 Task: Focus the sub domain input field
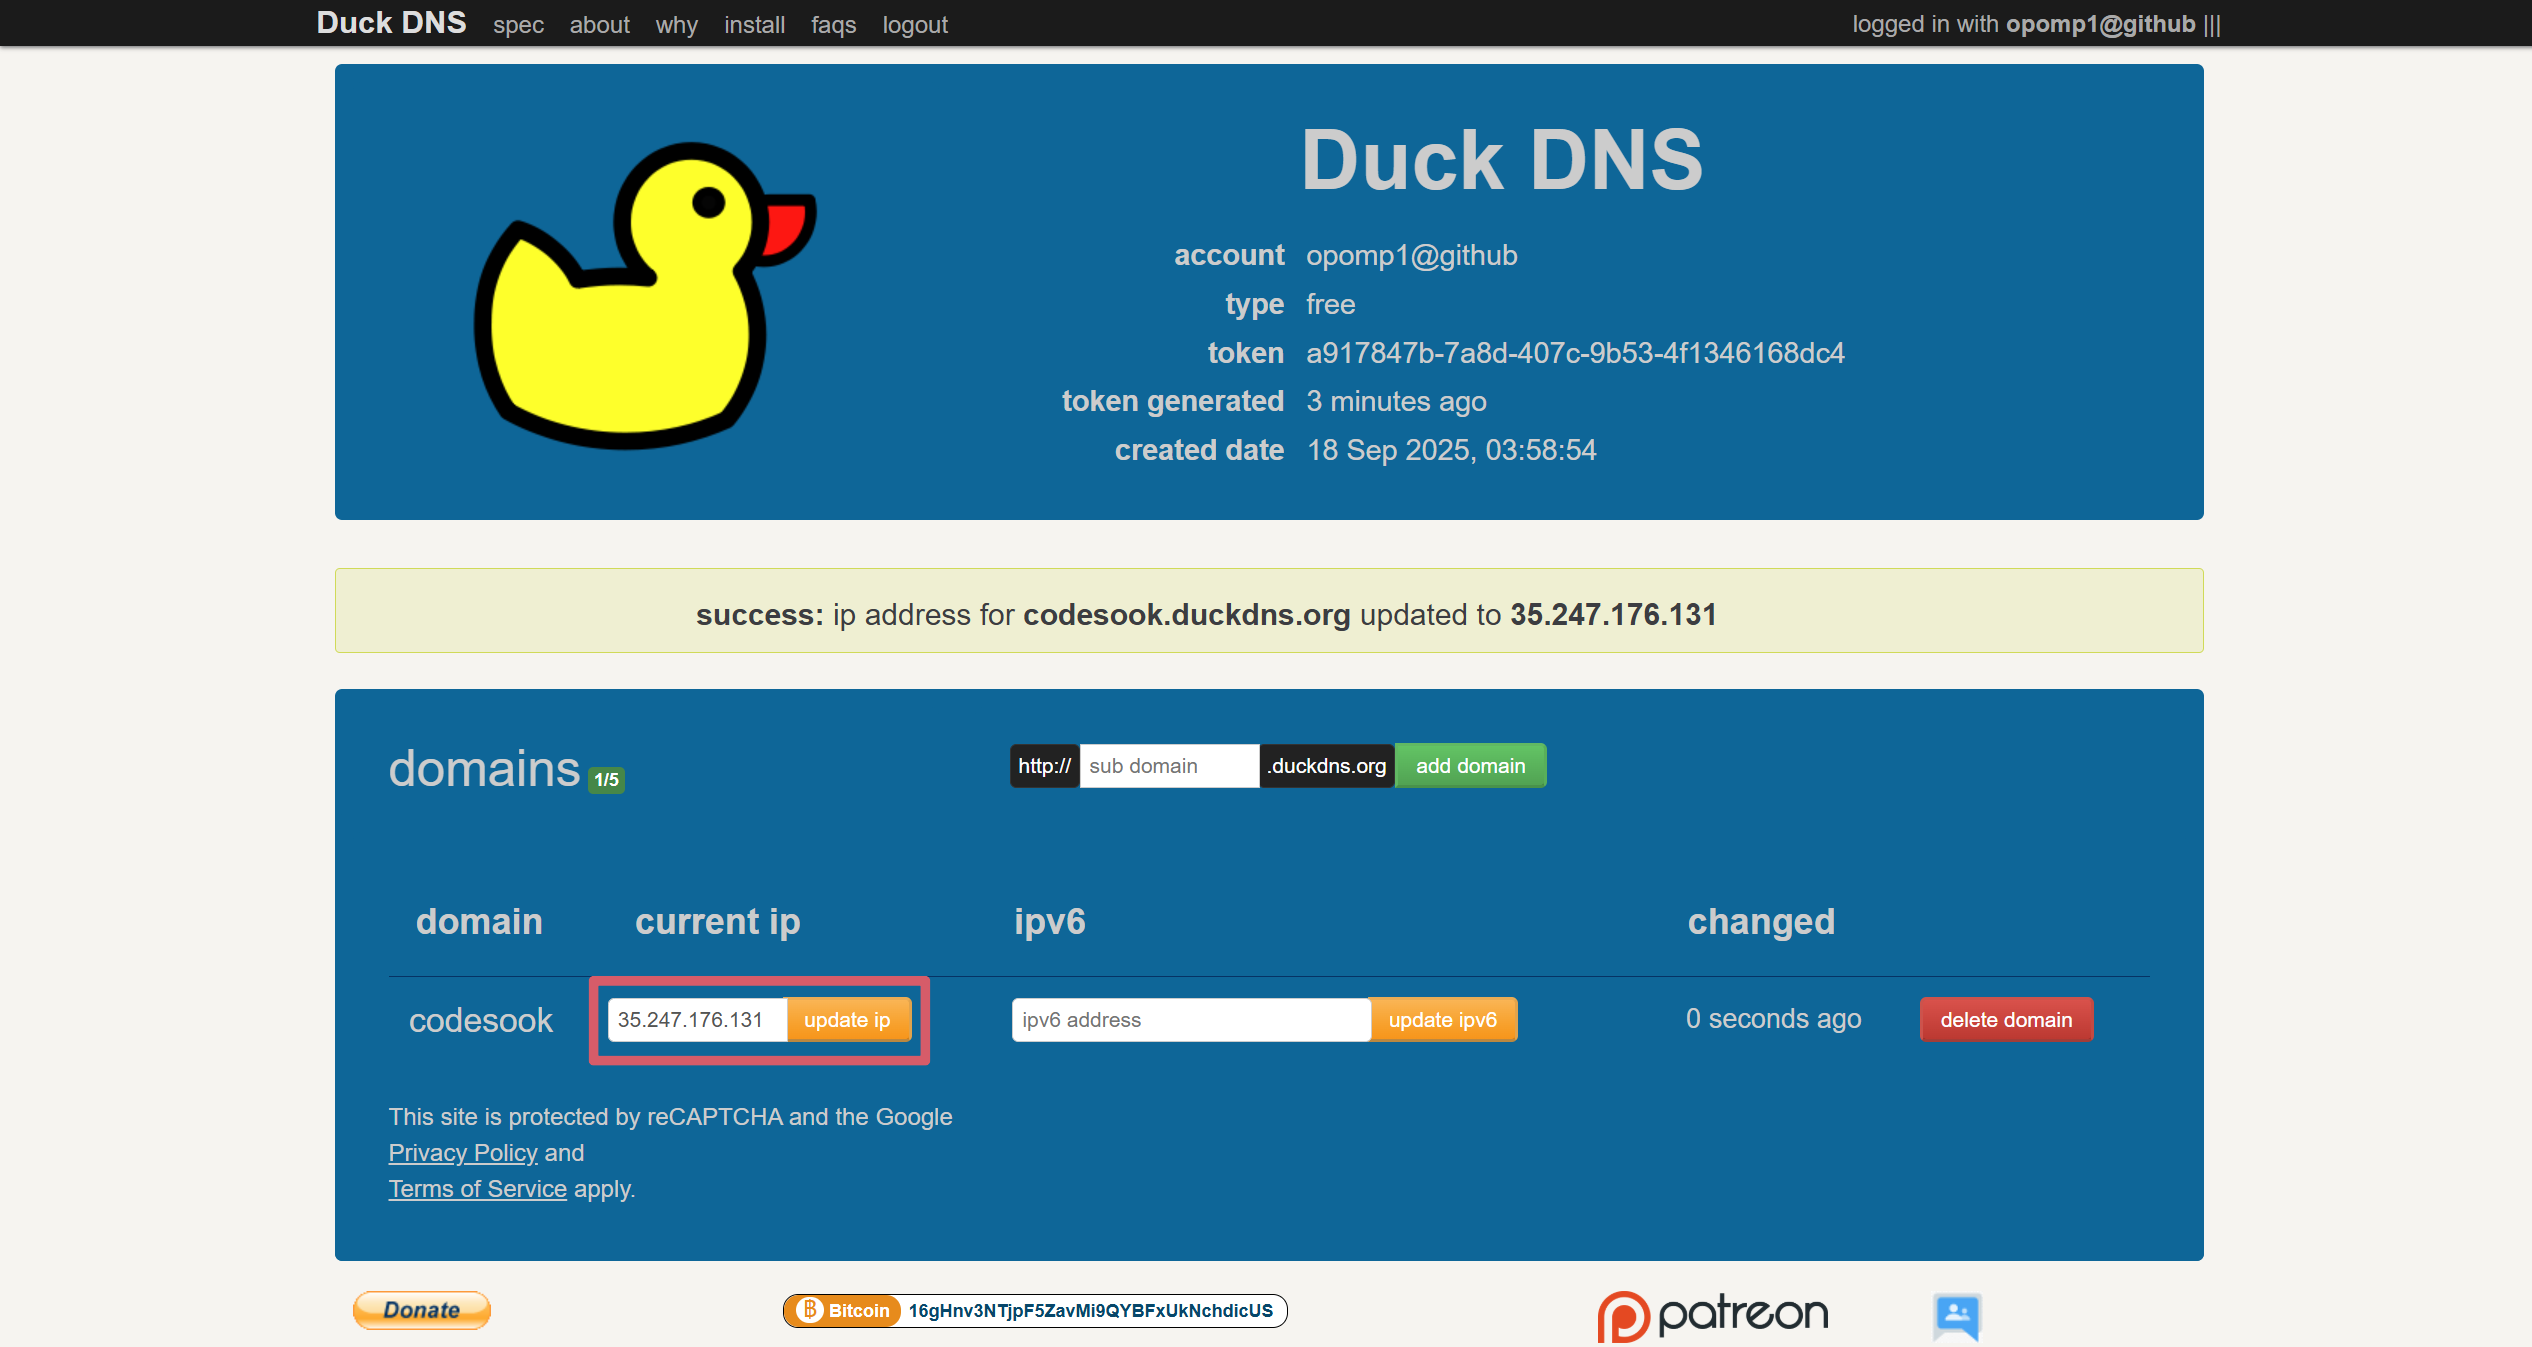[x=1168, y=766]
